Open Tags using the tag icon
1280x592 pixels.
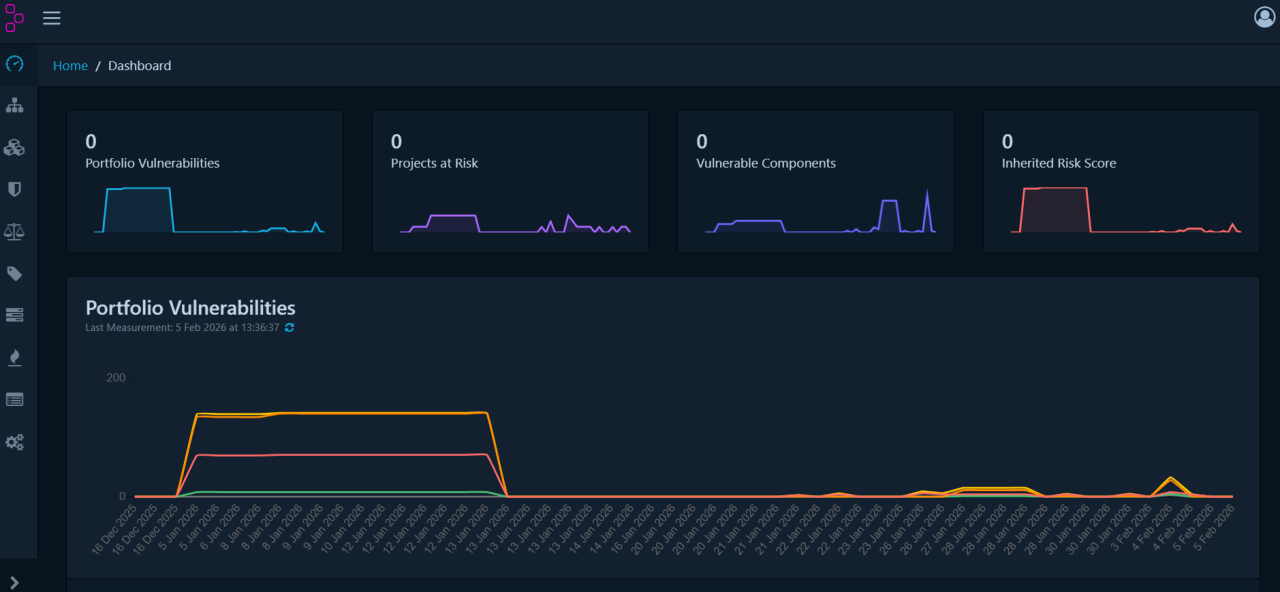[x=14, y=274]
